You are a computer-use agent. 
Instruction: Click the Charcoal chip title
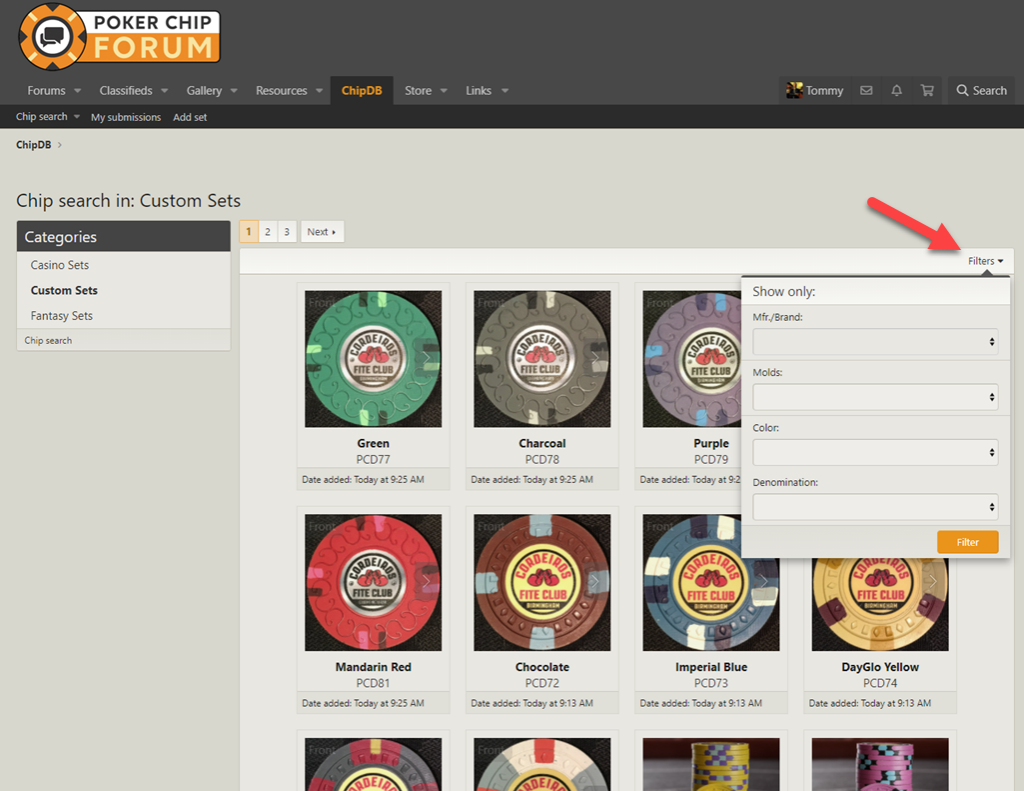coord(542,443)
